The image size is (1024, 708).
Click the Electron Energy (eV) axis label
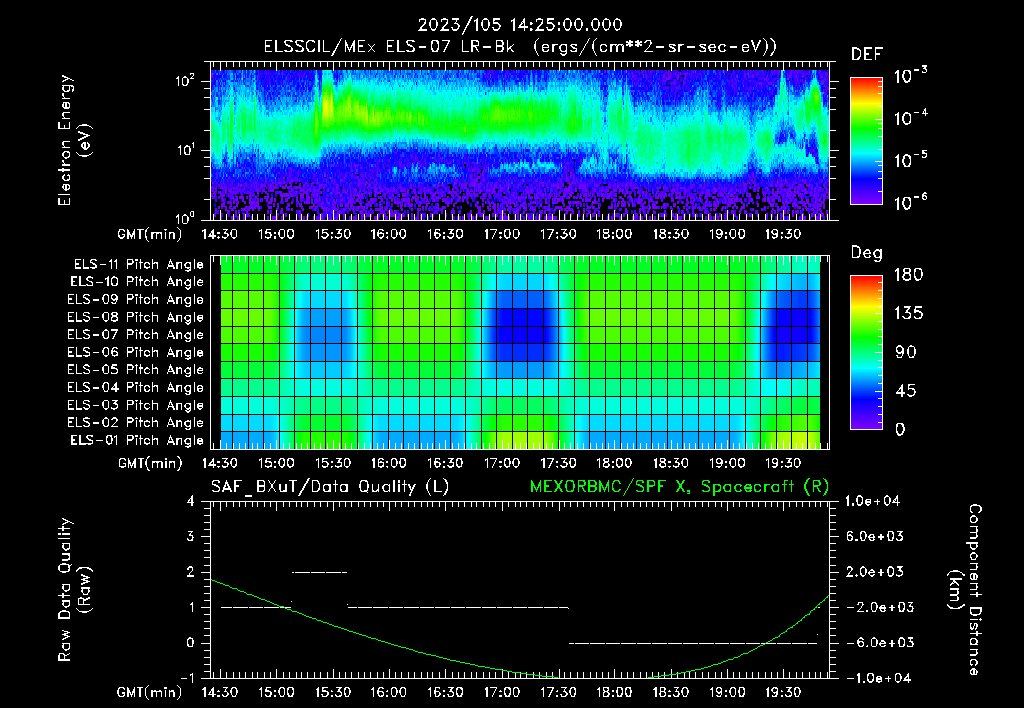(74, 140)
